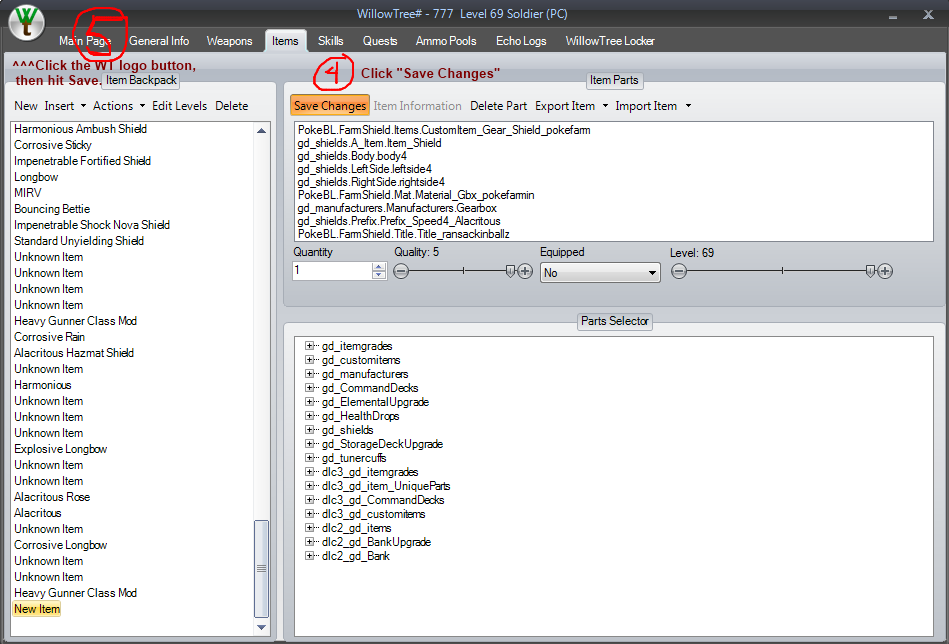Decrease Level with the minus button
Image resolution: width=949 pixels, height=644 pixels.
tap(679, 272)
